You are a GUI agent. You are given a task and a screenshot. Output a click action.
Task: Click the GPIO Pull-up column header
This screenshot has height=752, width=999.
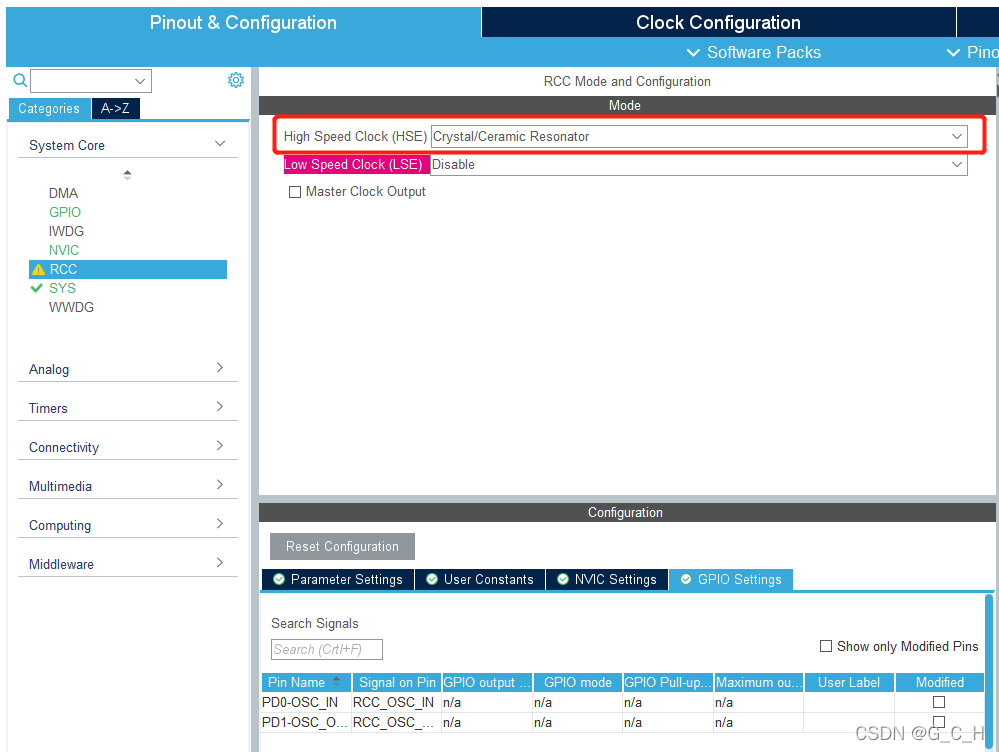668,682
